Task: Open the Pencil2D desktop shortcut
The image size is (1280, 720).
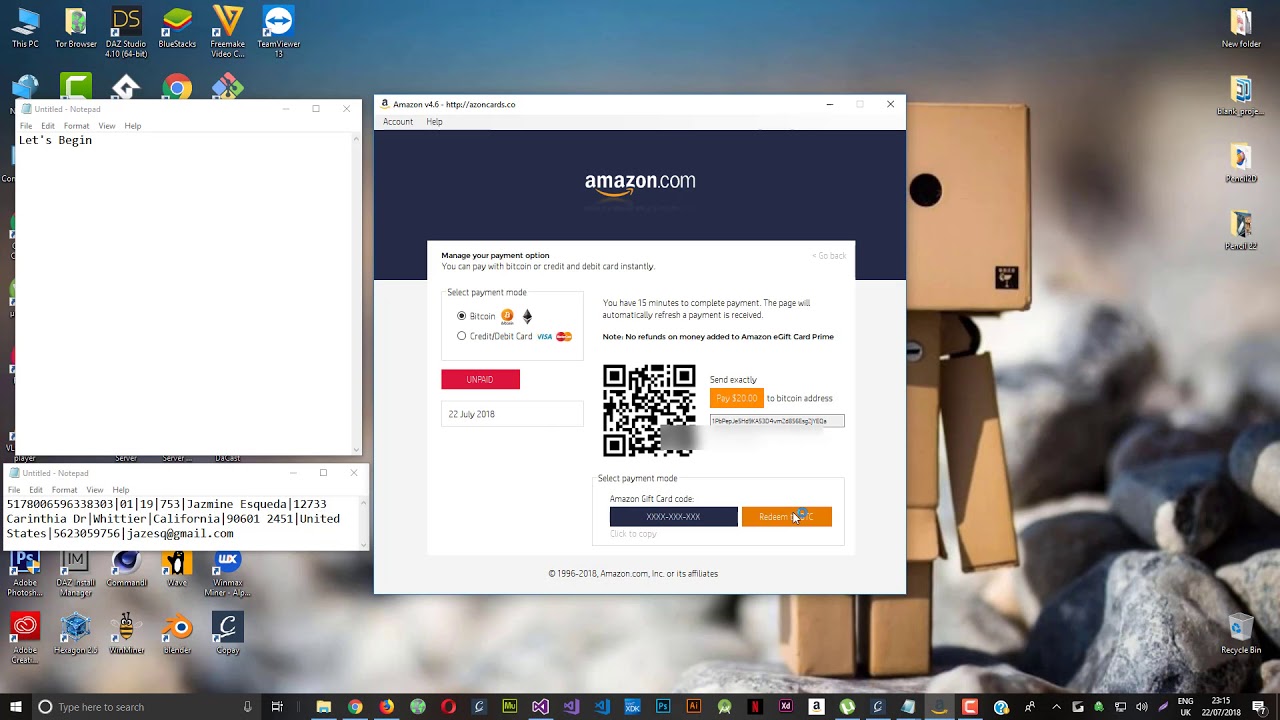Action: tap(1241, 164)
